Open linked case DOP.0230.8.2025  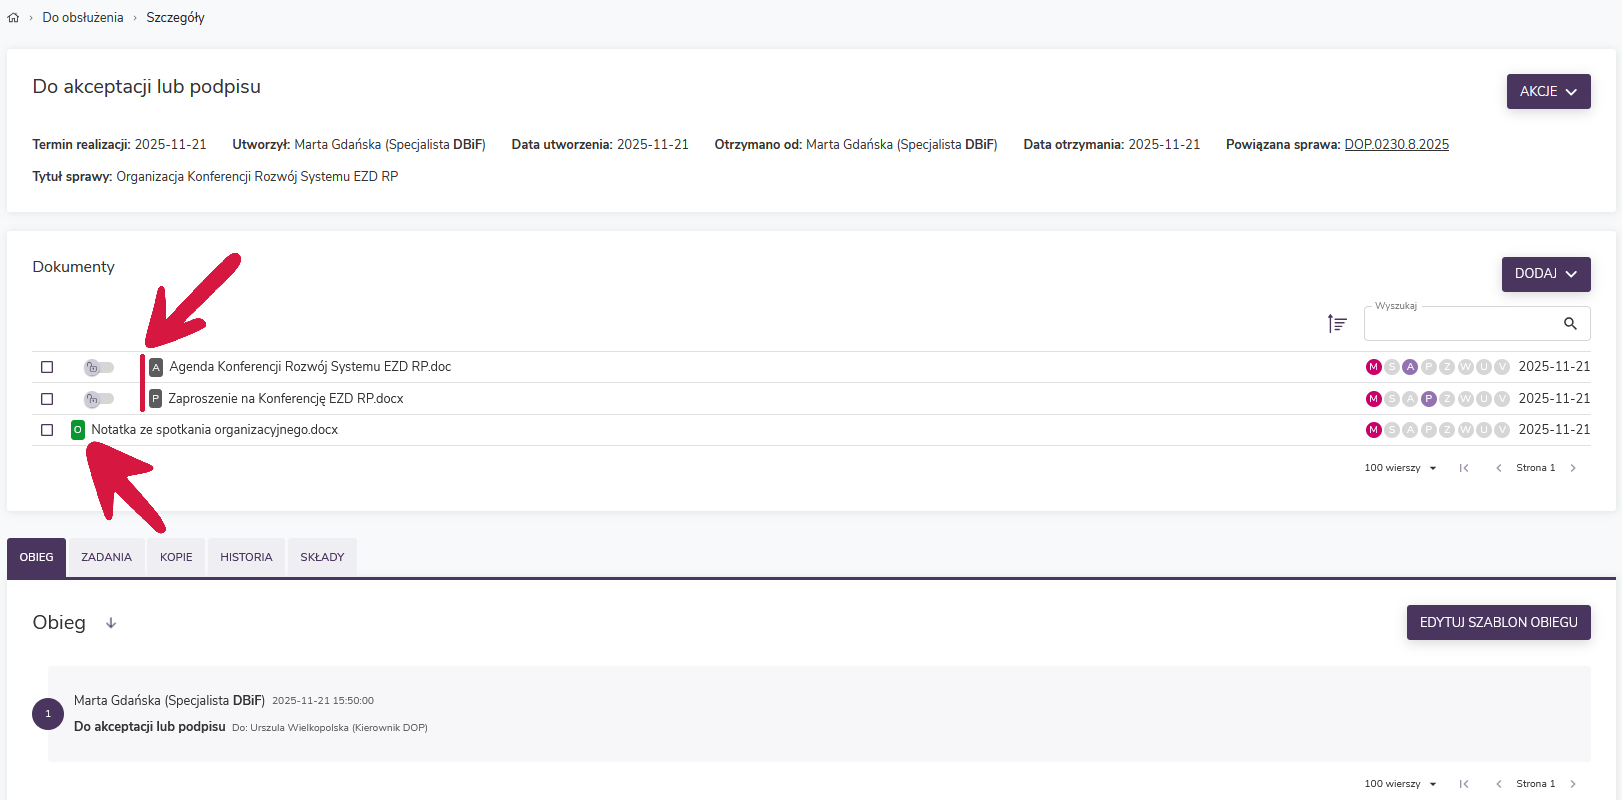[1396, 145]
